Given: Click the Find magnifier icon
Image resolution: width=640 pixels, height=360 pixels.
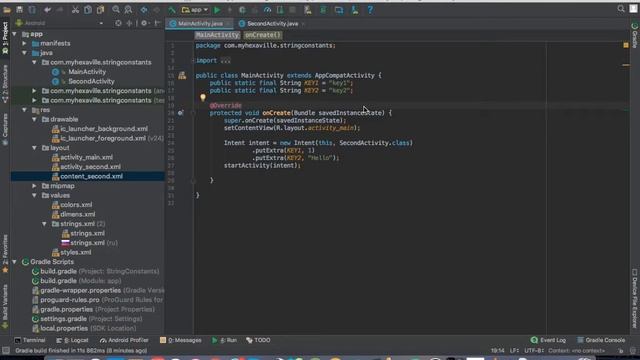Looking at the screenshot, I should (x=116, y=9).
